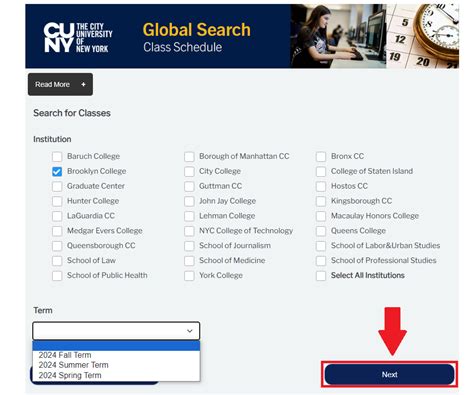Check School of Labor&Urban Studies box
The width and height of the screenshot is (474, 395).
pos(321,246)
